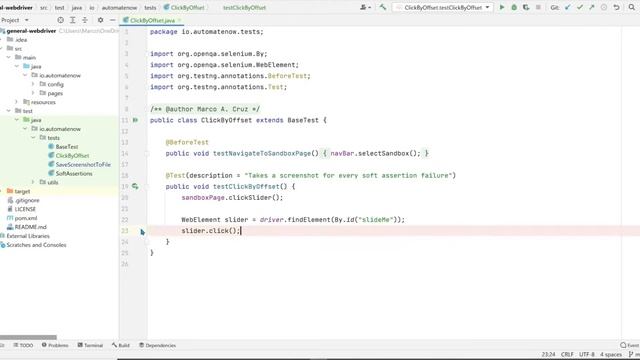This screenshot has height=360, width=640.
Task: Click the Stop square icon
Action: pyautogui.click(x=538, y=7)
